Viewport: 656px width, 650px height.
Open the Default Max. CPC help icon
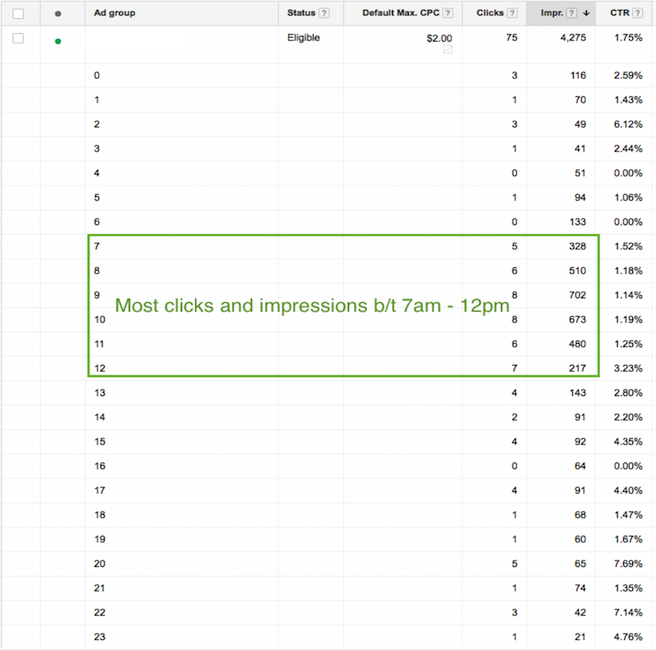click(x=446, y=13)
